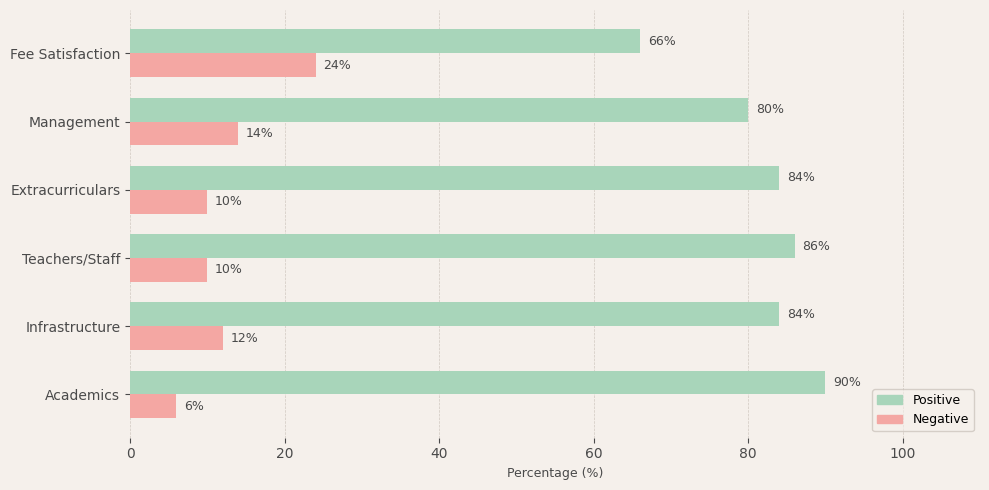Viewport: 989px width, 490px height.
Task: Click the Percentage (%) axis title
Action: point(555,473)
